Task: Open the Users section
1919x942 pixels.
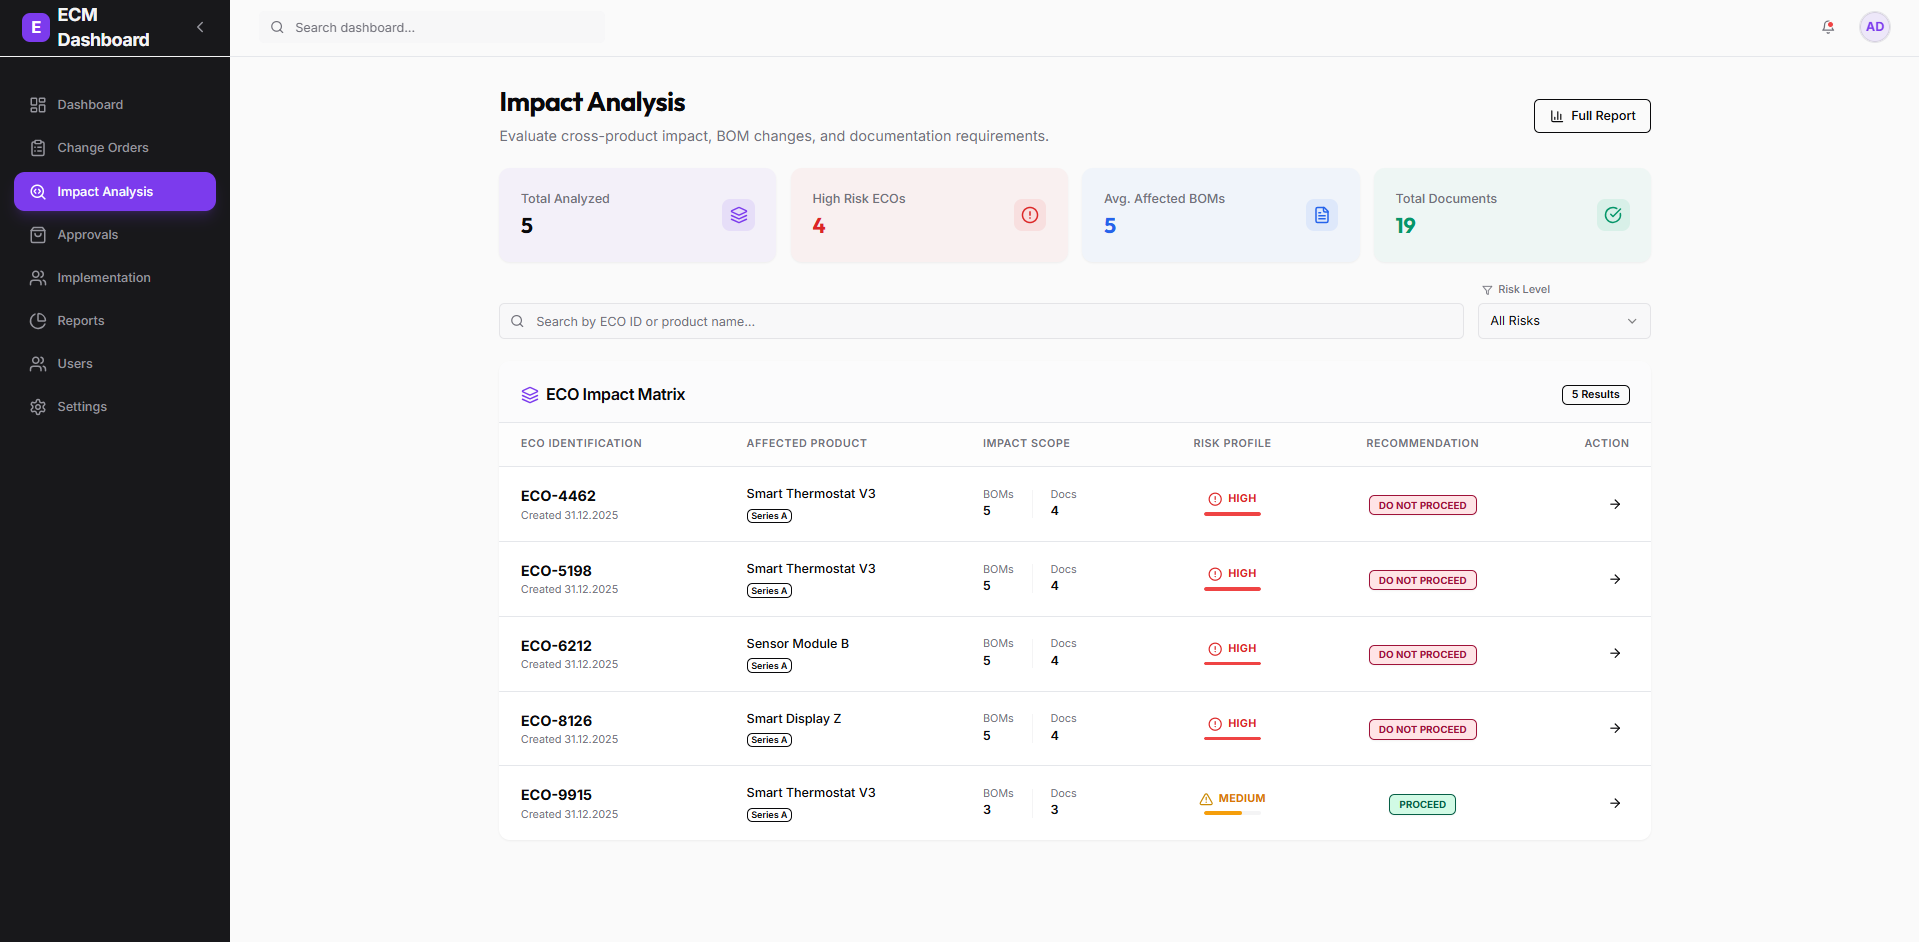Action: 75,363
